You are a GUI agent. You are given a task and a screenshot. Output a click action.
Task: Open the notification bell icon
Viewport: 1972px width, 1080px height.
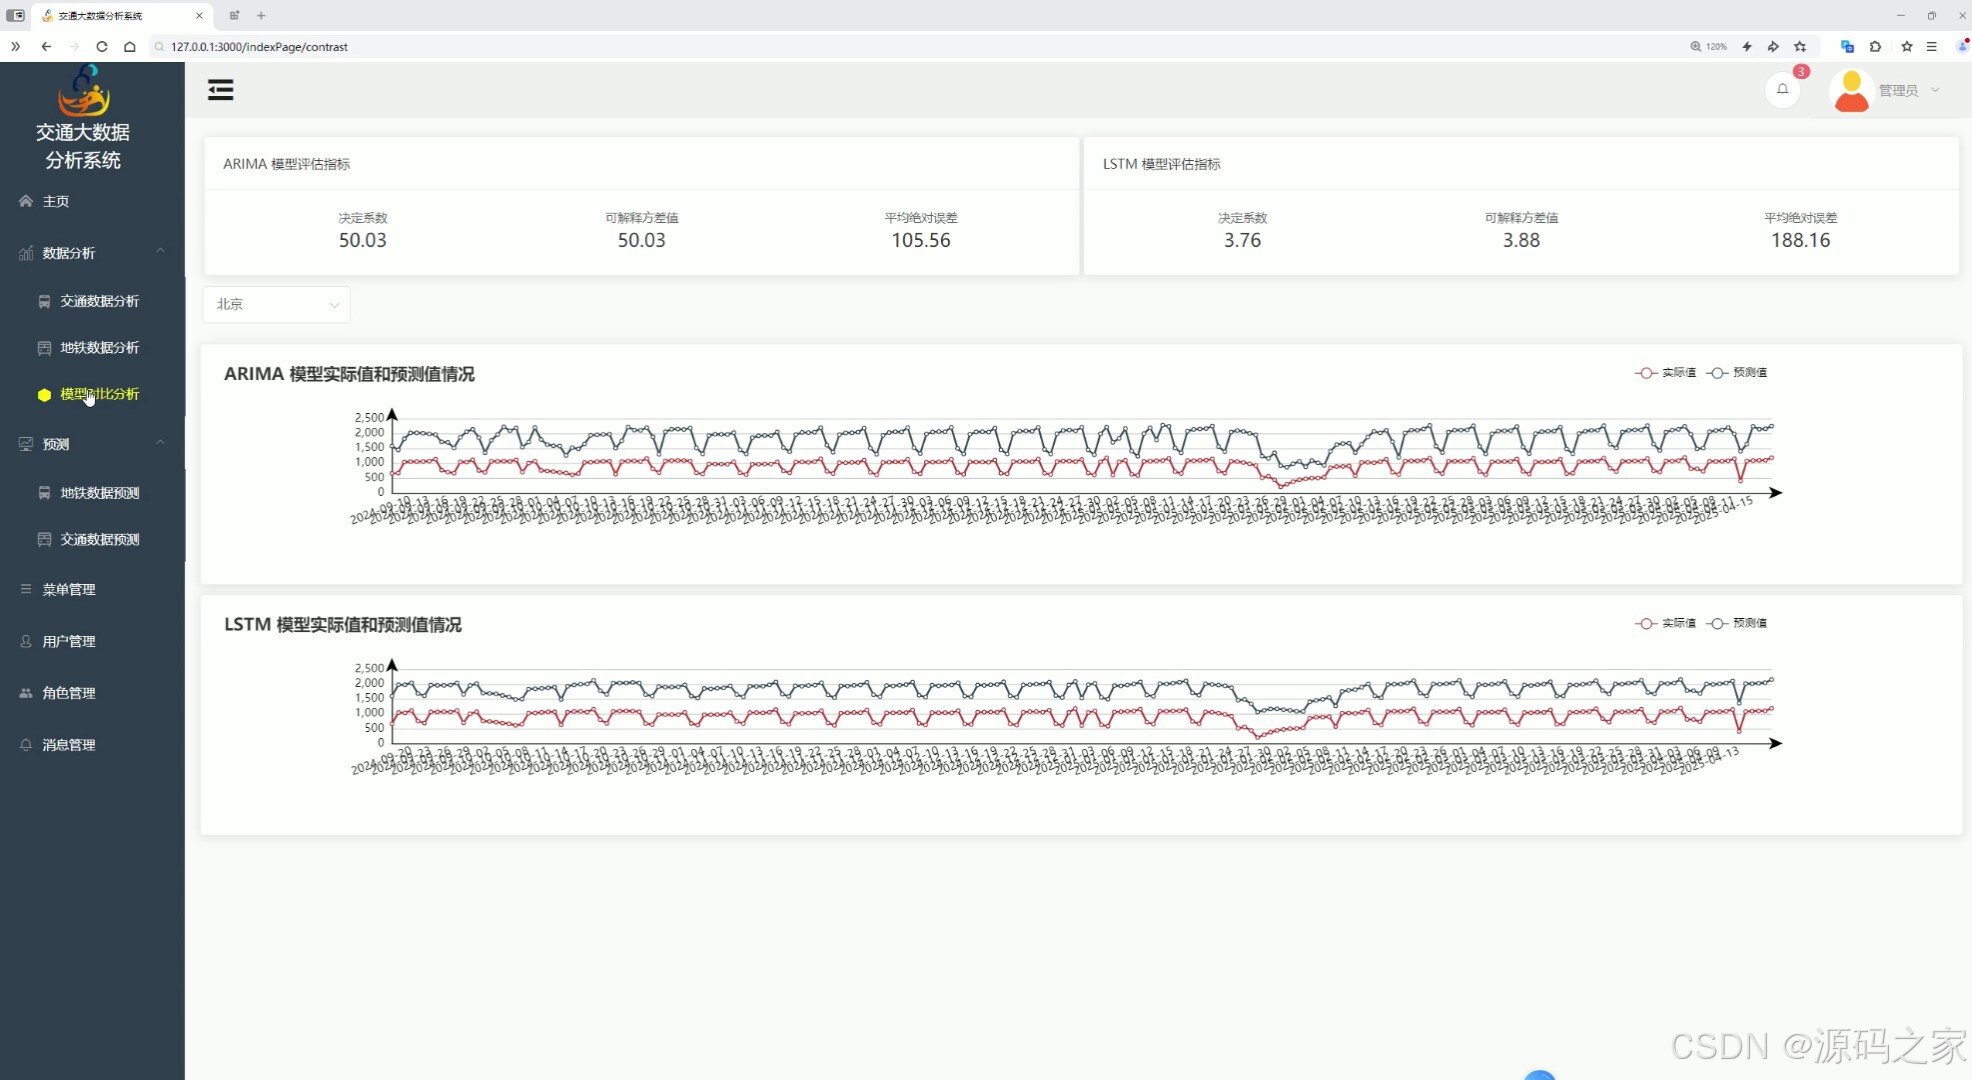tap(1782, 89)
